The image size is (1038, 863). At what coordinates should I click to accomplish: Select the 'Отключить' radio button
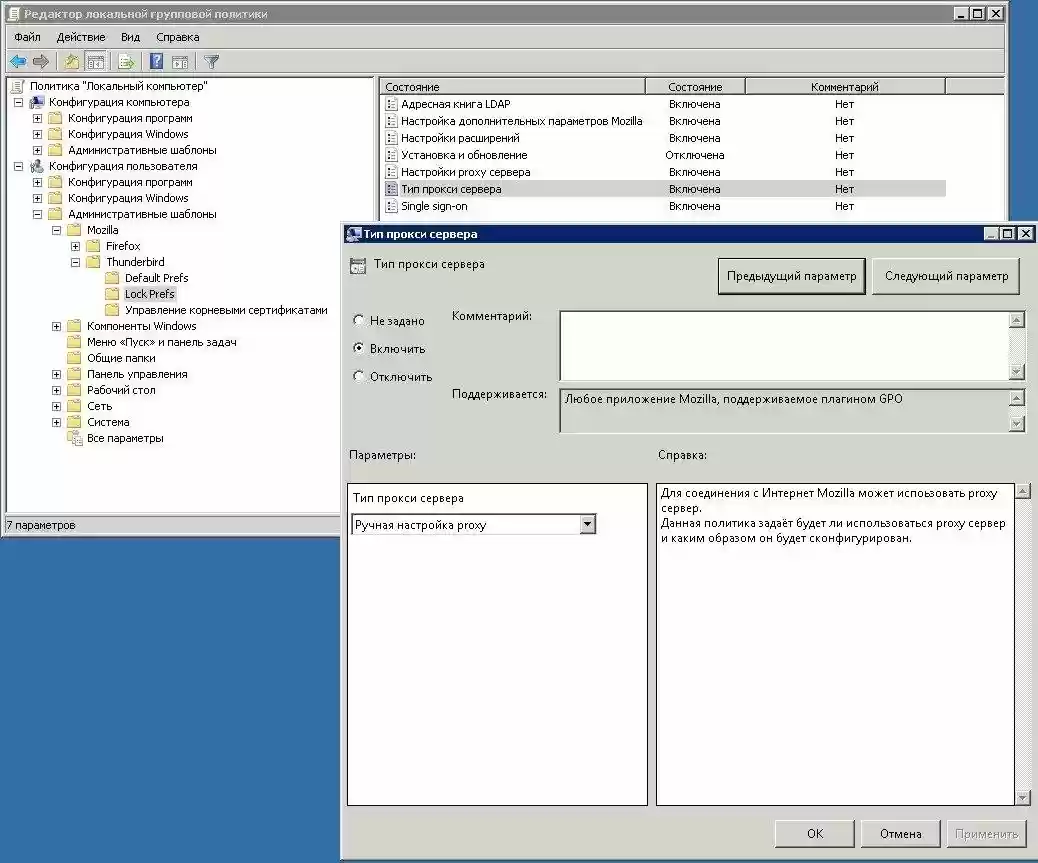point(358,376)
